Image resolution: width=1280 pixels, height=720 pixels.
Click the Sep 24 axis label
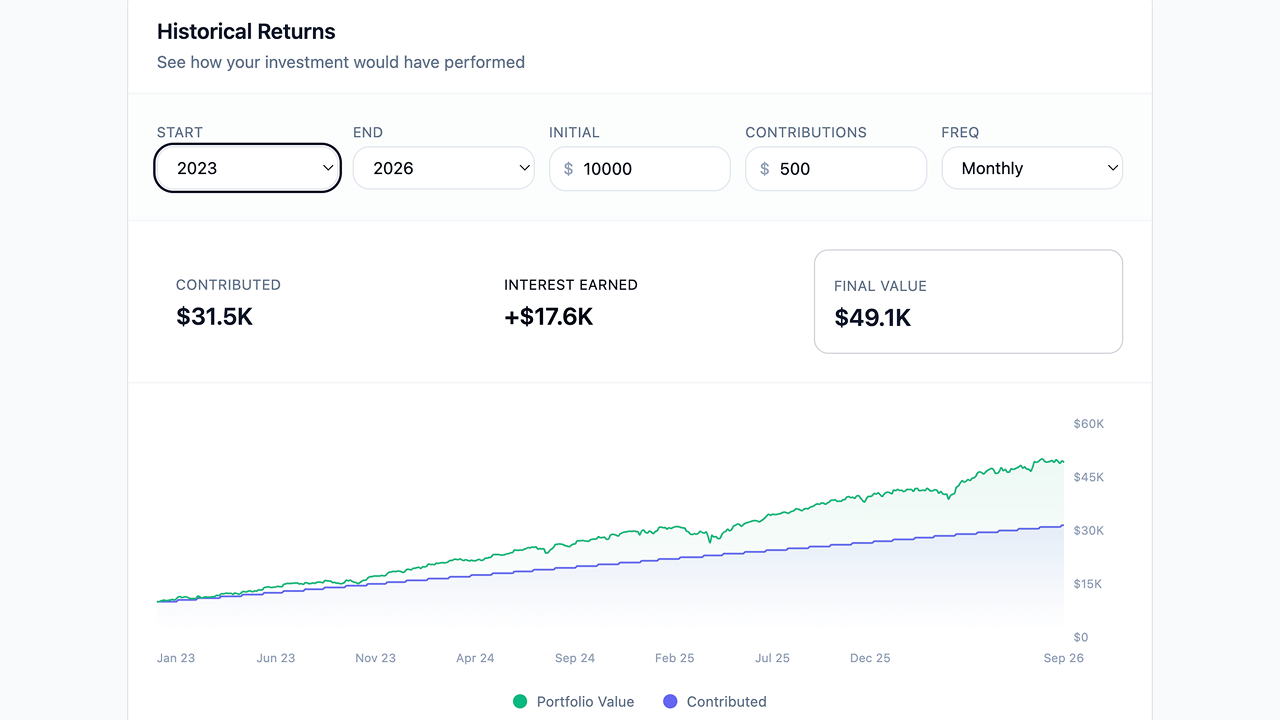pyautogui.click(x=575, y=658)
